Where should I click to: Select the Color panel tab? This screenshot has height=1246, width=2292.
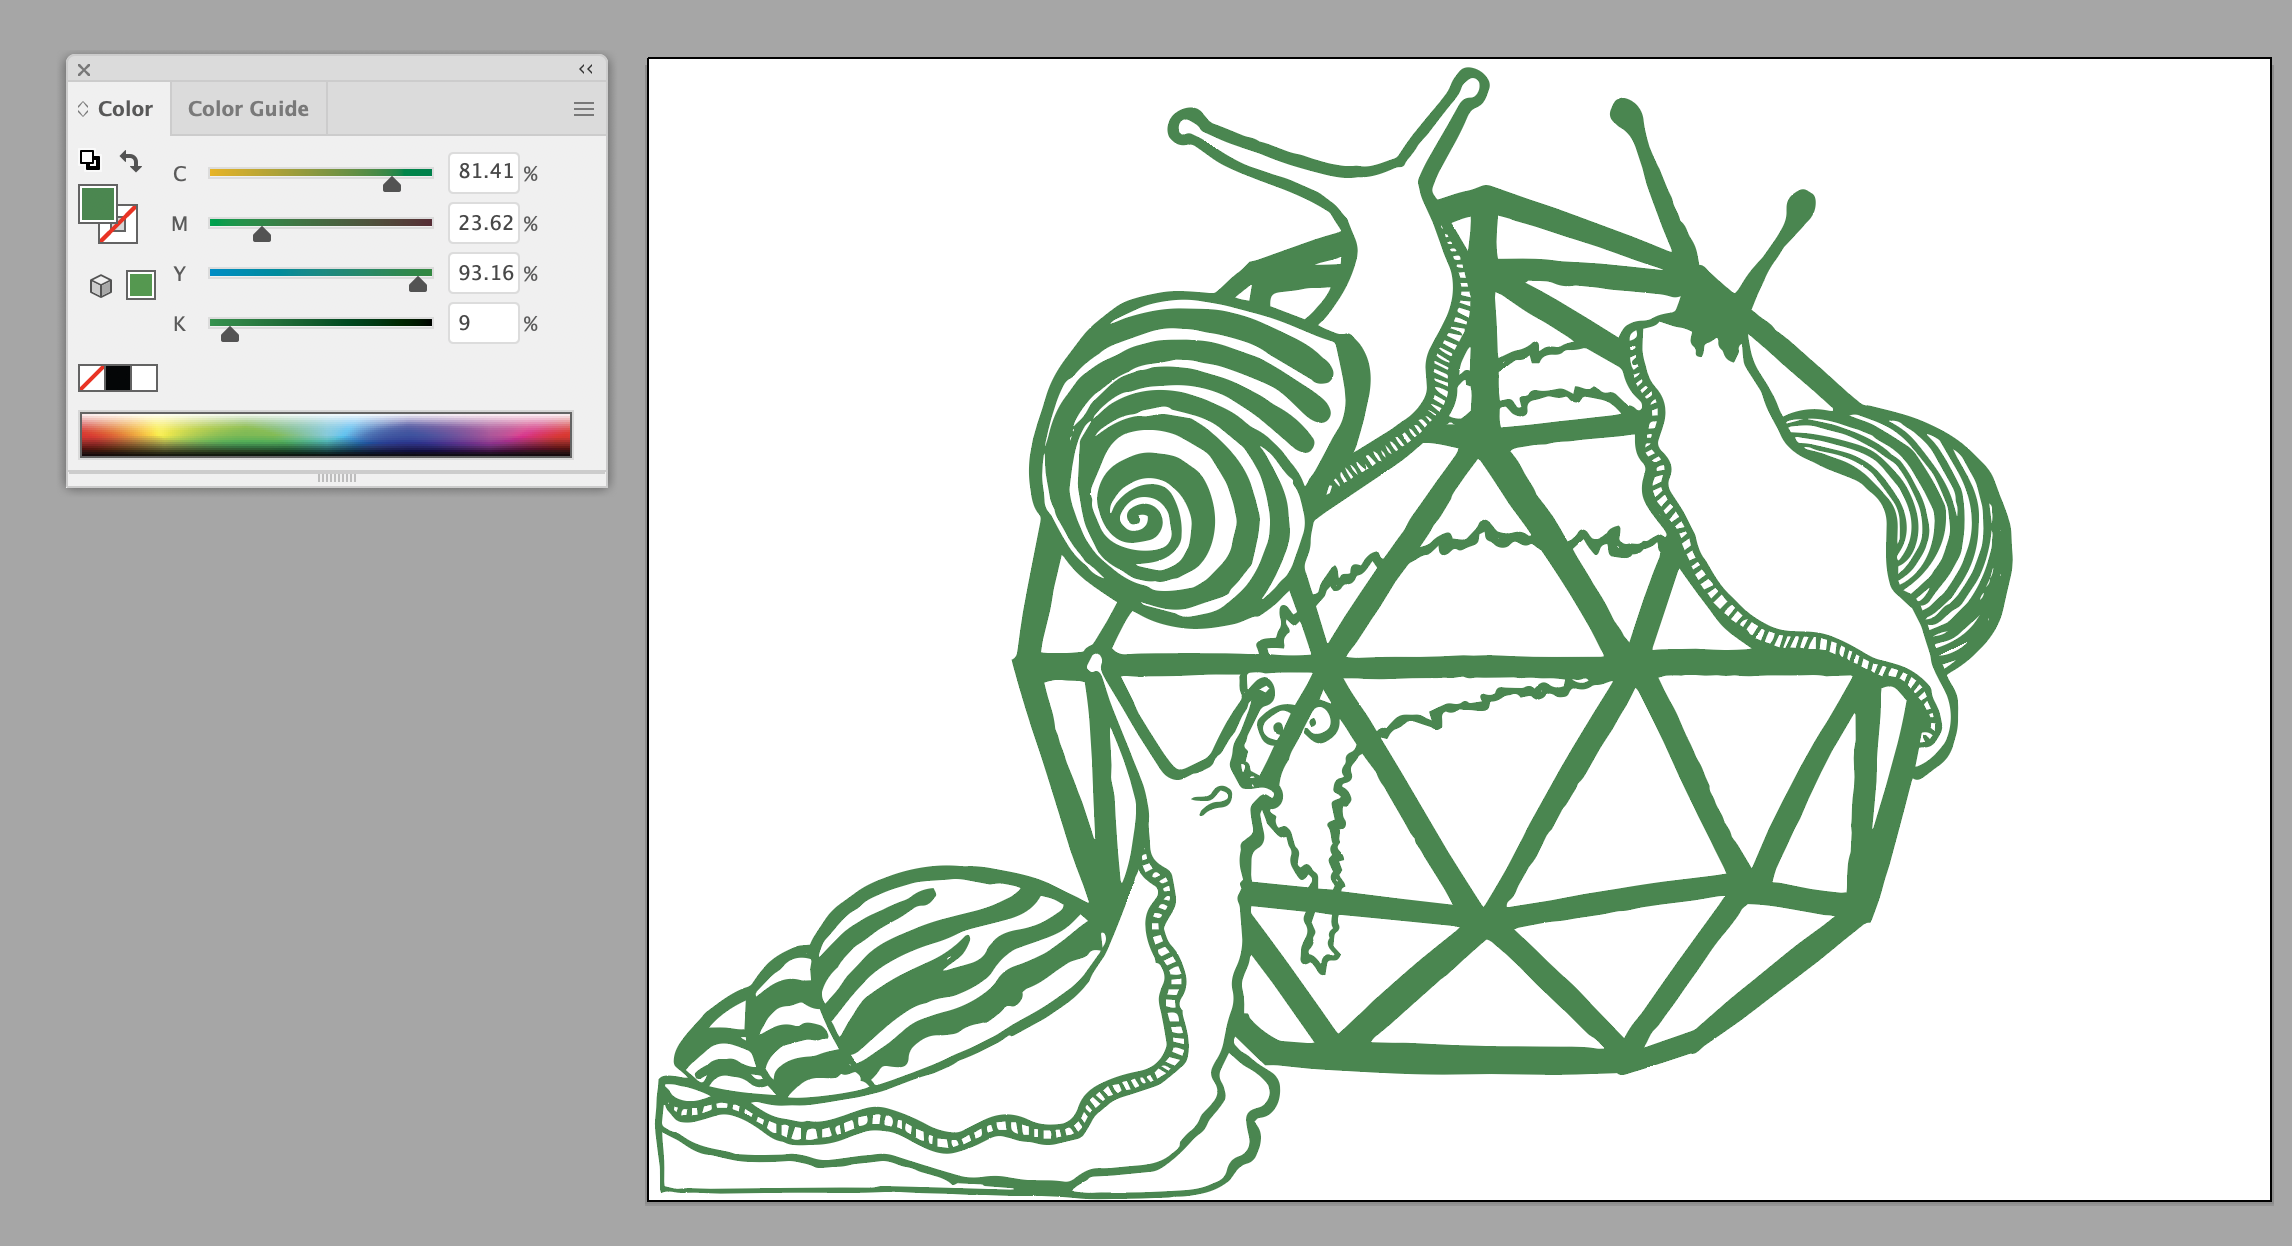pos(125,109)
